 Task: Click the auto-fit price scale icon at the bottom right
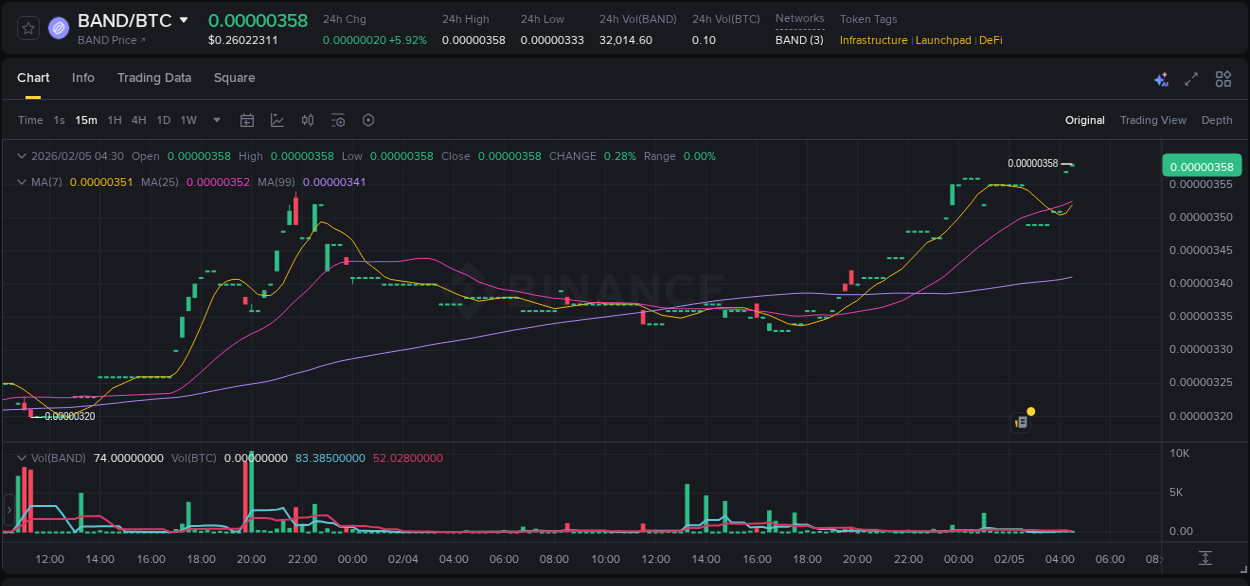point(1205,558)
